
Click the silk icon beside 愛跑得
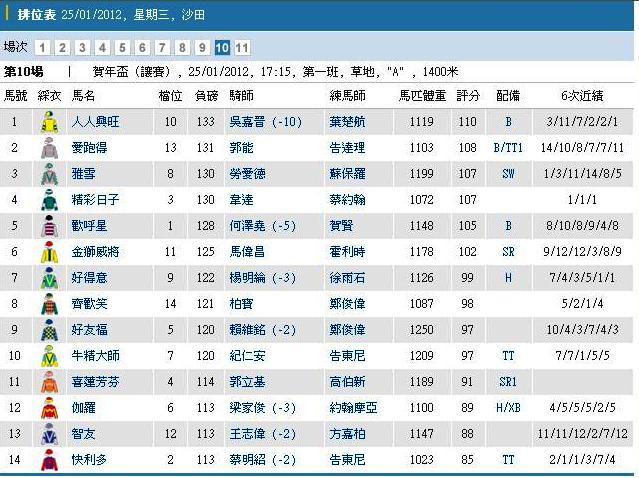49,148
